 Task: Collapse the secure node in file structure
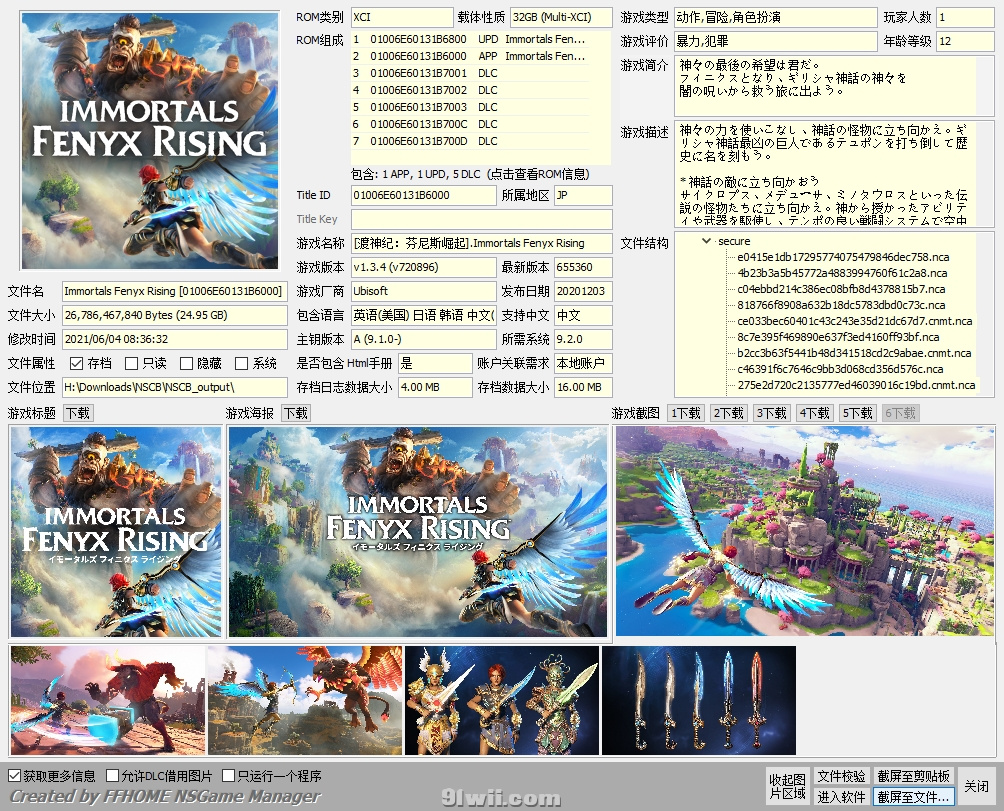(706, 241)
